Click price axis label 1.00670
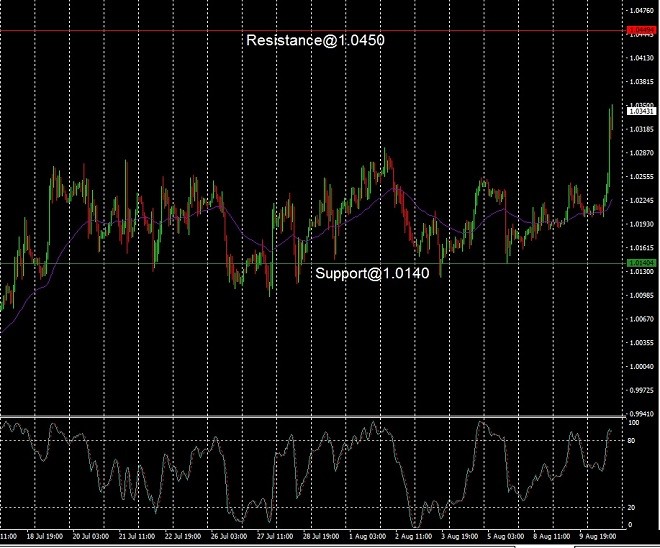This screenshot has height=548, width=660. tap(642, 319)
